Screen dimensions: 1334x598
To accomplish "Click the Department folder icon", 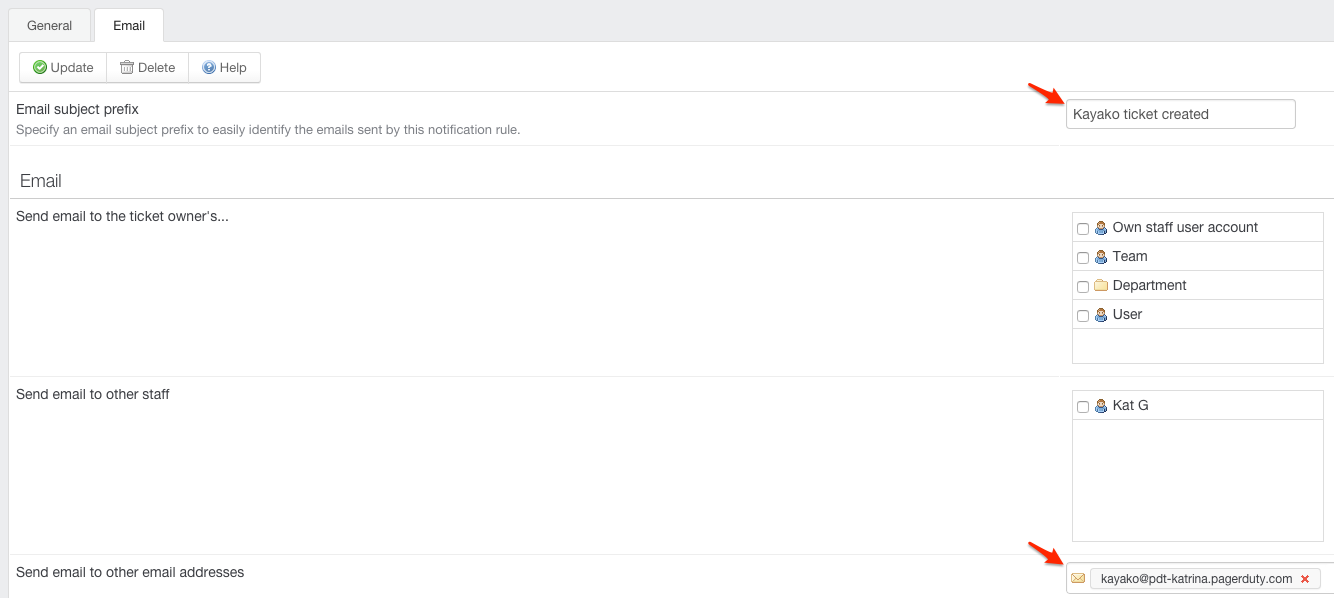I will point(1101,286).
